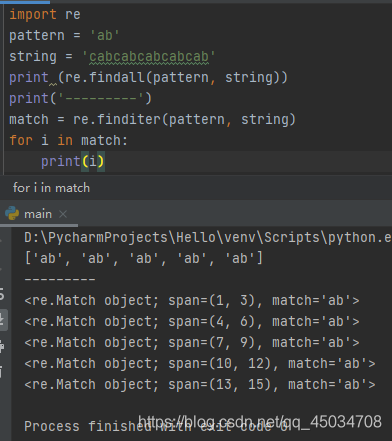Close the main run tab
Viewport: 392px width, 441px height.
[63, 214]
